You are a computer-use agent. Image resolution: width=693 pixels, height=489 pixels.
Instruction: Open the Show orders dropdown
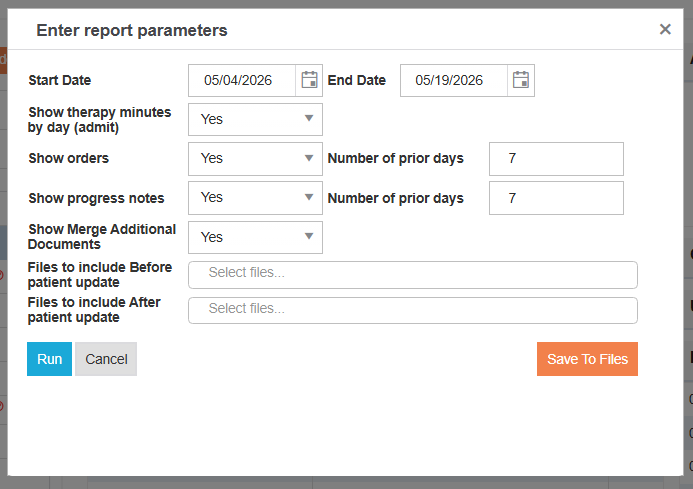point(255,159)
